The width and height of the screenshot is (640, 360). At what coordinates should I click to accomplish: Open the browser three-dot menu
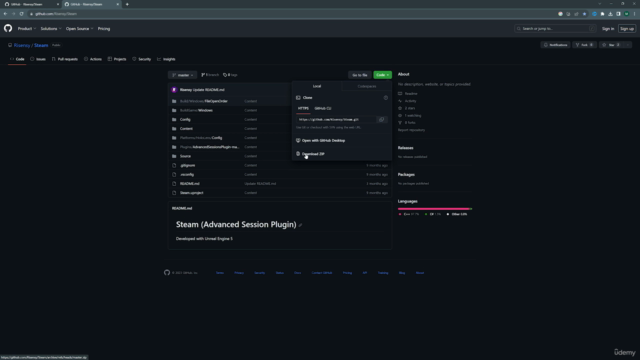[x=634, y=14]
